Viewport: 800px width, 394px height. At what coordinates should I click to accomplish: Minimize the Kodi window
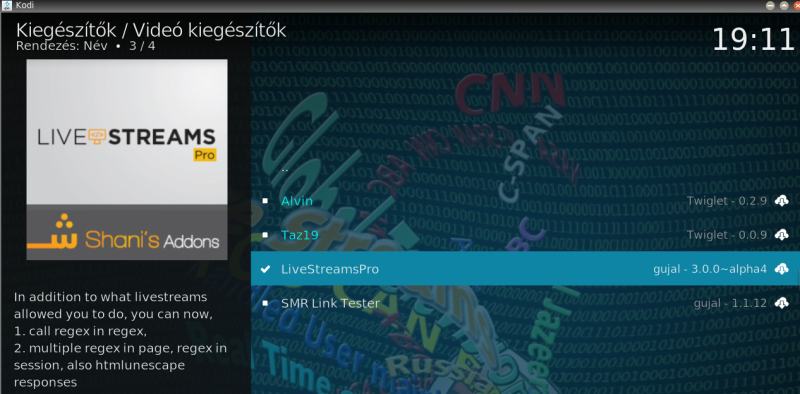tap(769, 6)
